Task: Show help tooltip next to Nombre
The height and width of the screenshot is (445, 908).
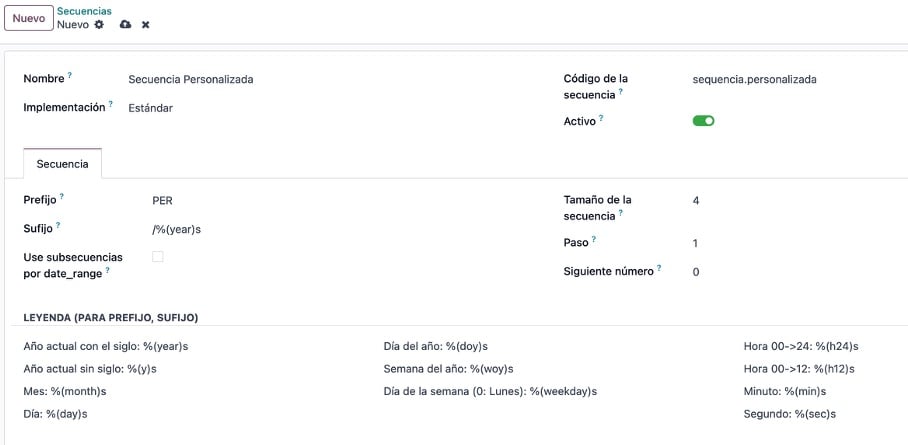Action: (69, 75)
